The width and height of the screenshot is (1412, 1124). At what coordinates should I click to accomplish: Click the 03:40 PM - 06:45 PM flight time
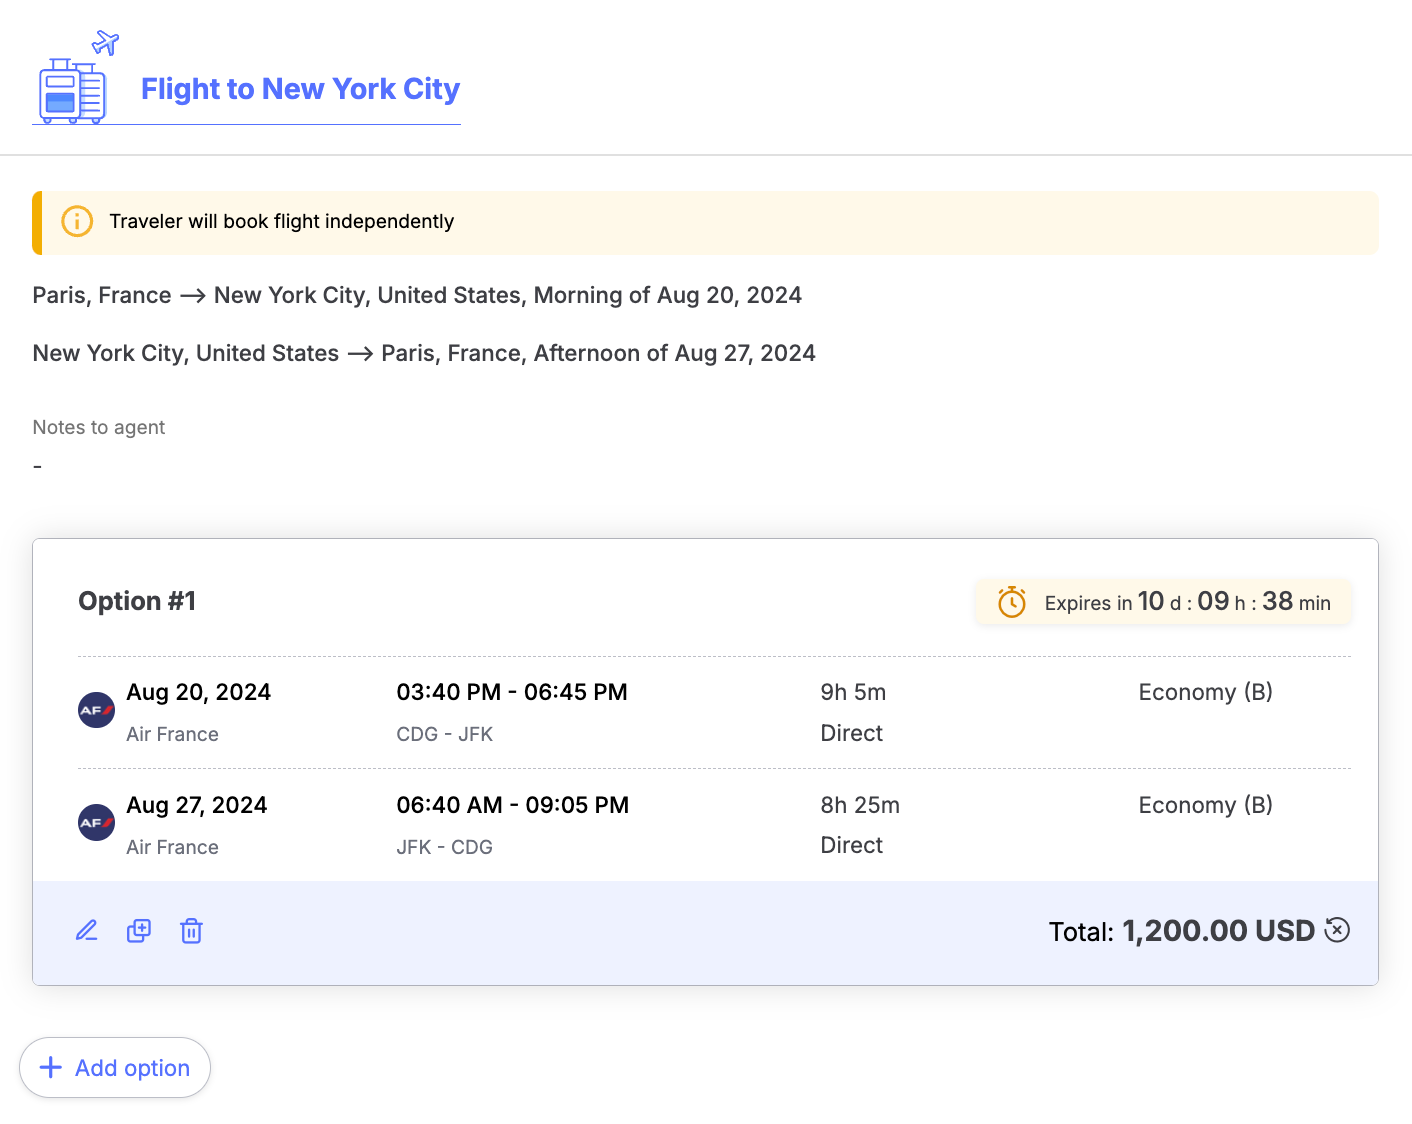(x=511, y=692)
